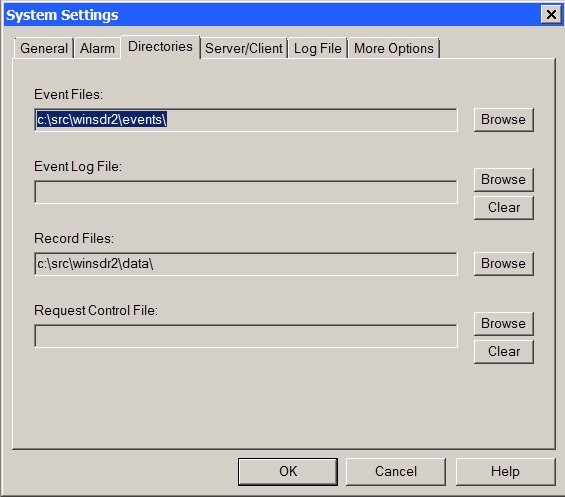Viewport: 565px width, 497px height.
Task: Open the Log File tab
Action: pos(317,48)
